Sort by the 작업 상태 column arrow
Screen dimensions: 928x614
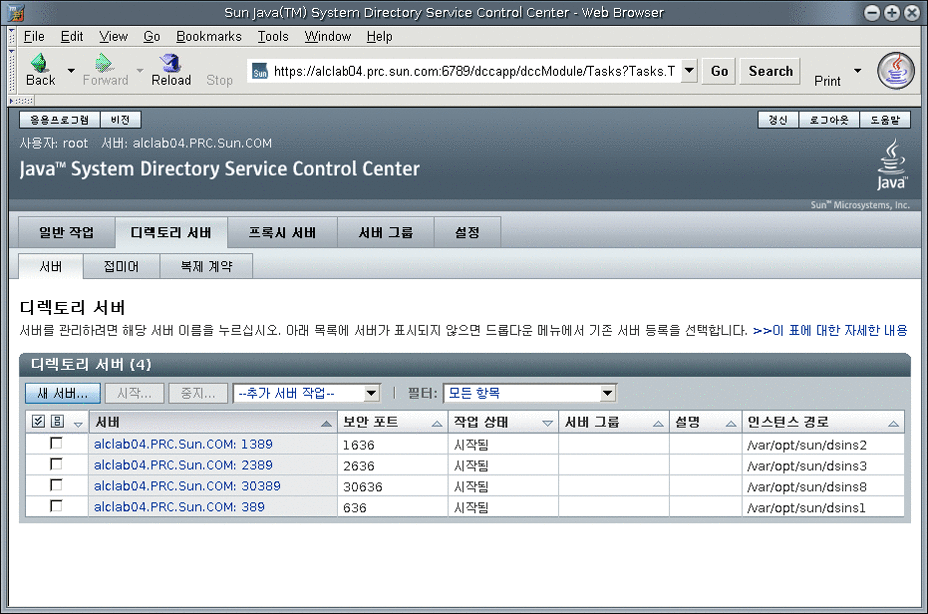(547, 423)
